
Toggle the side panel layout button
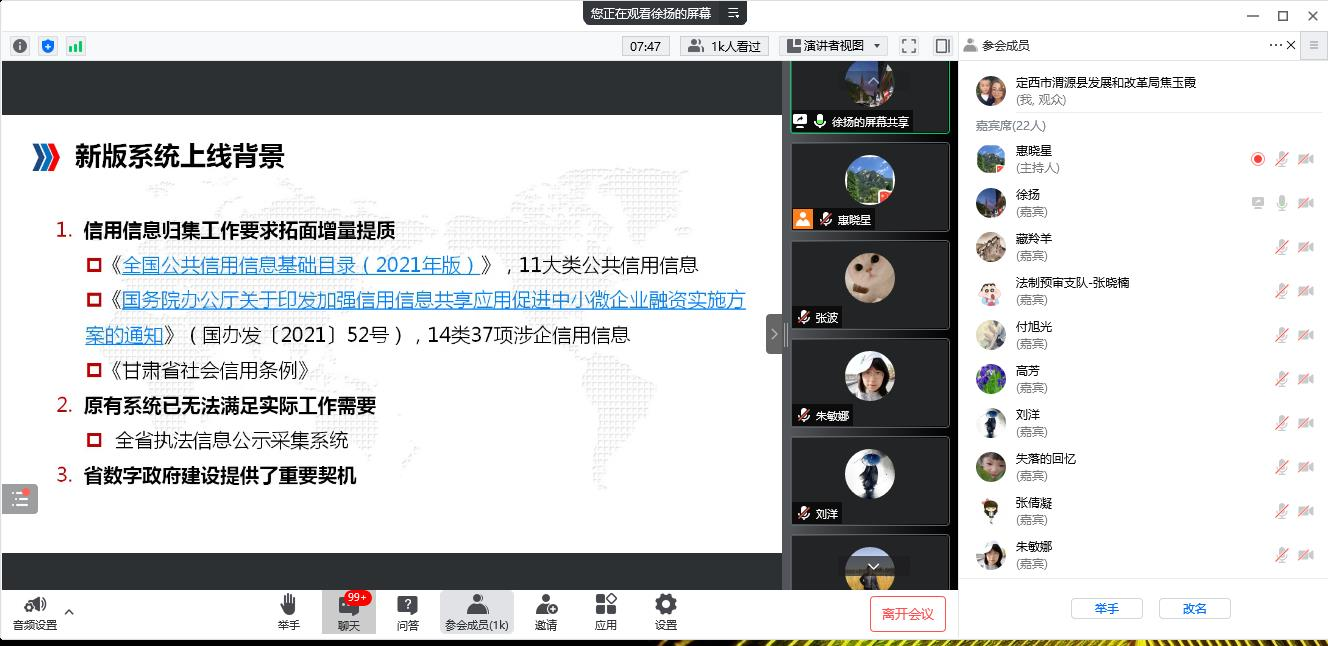tap(942, 46)
